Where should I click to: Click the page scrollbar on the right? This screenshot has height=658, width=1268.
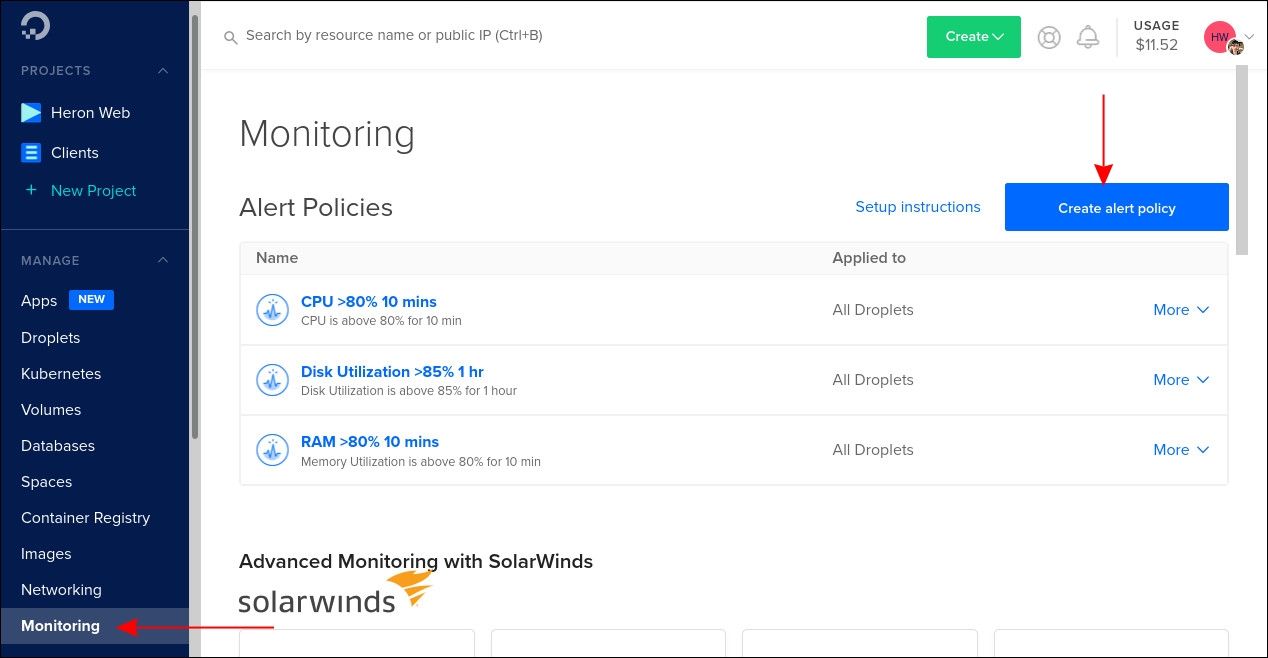tap(1243, 150)
